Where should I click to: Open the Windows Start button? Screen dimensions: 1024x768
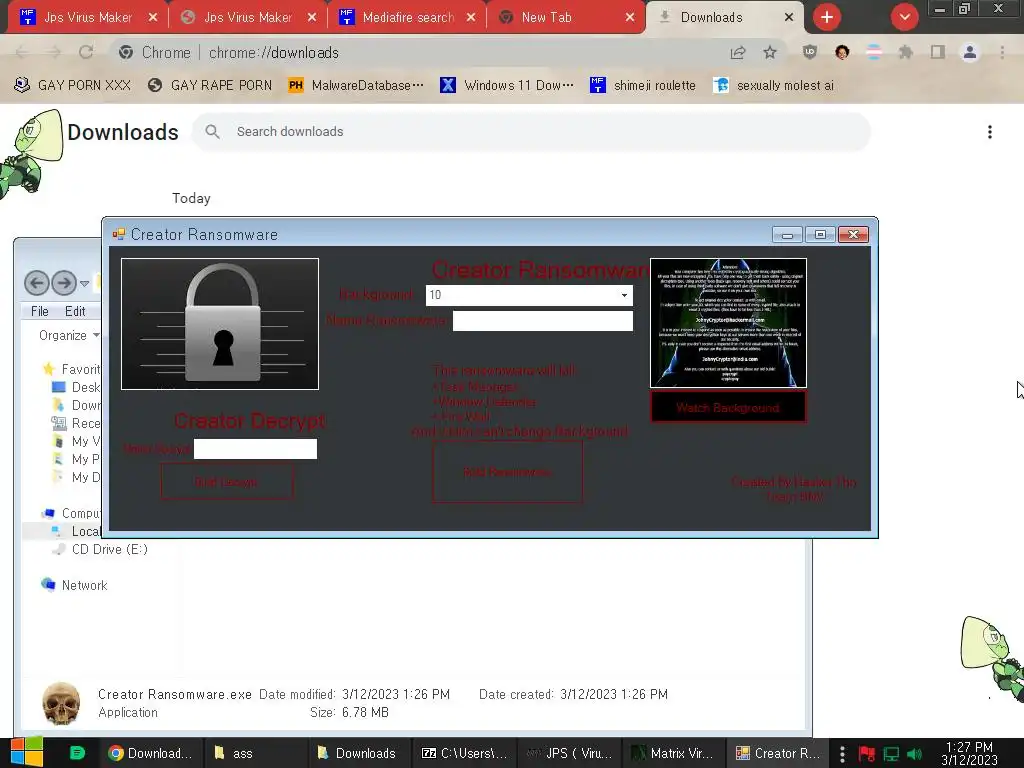point(26,752)
